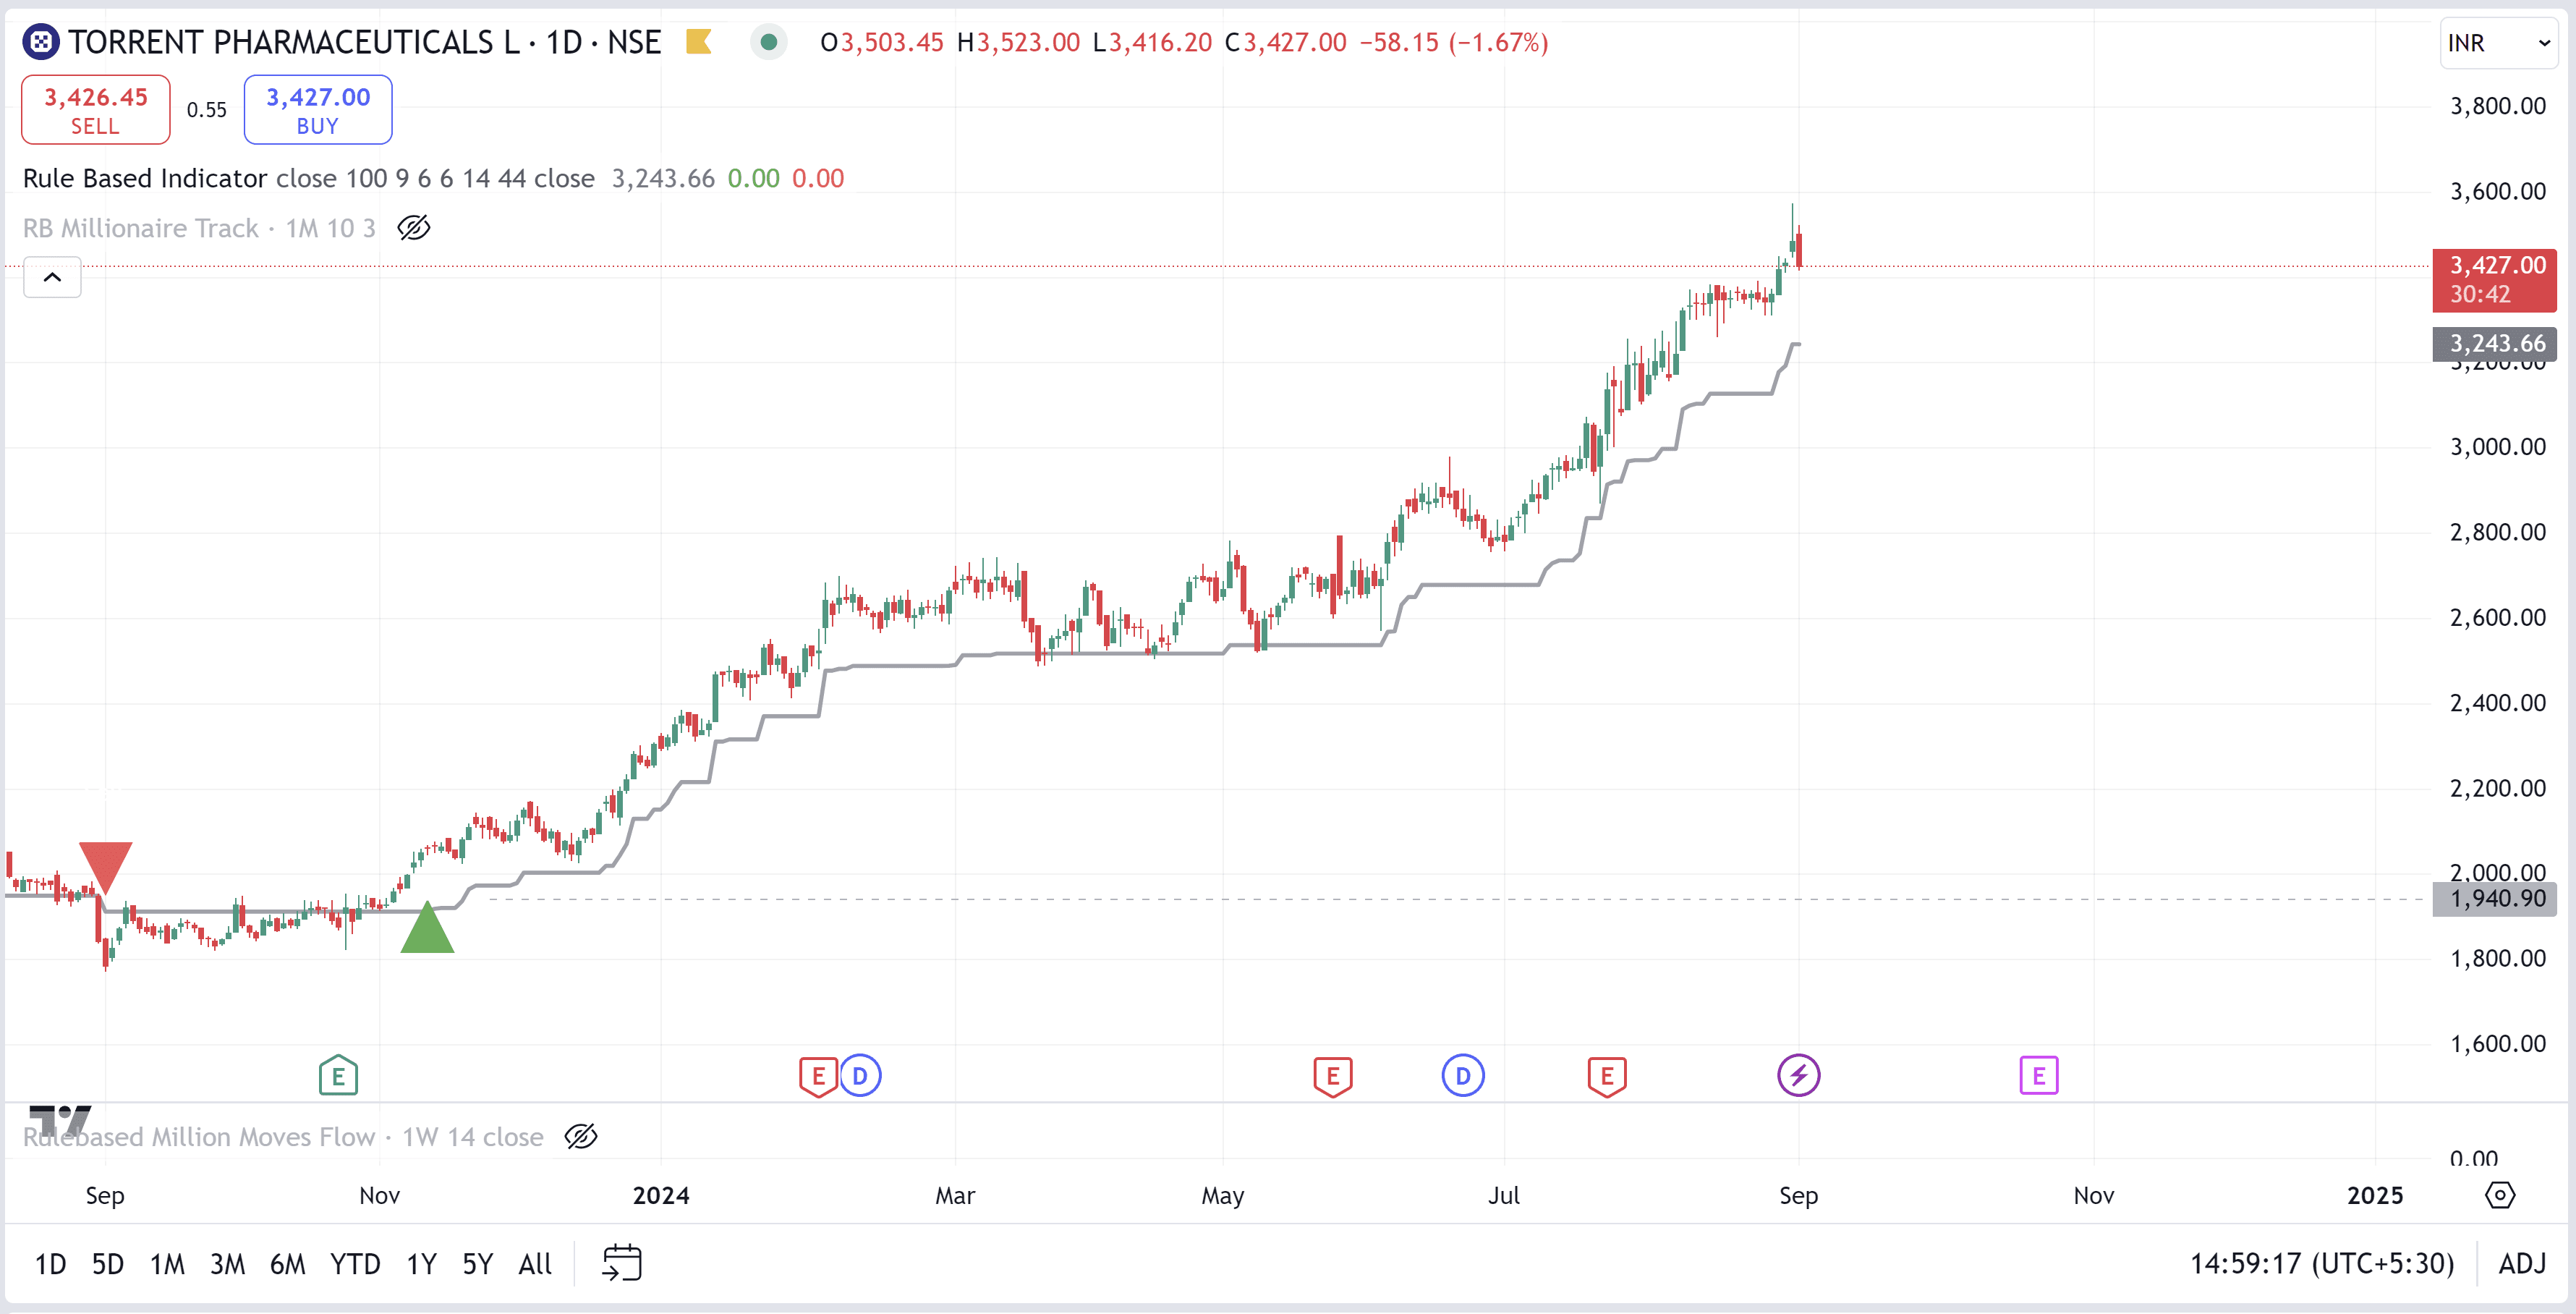The image size is (2576, 1314).
Task: Toggle visibility of RB Millionaire Track indicator
Action: coord(413,228)
